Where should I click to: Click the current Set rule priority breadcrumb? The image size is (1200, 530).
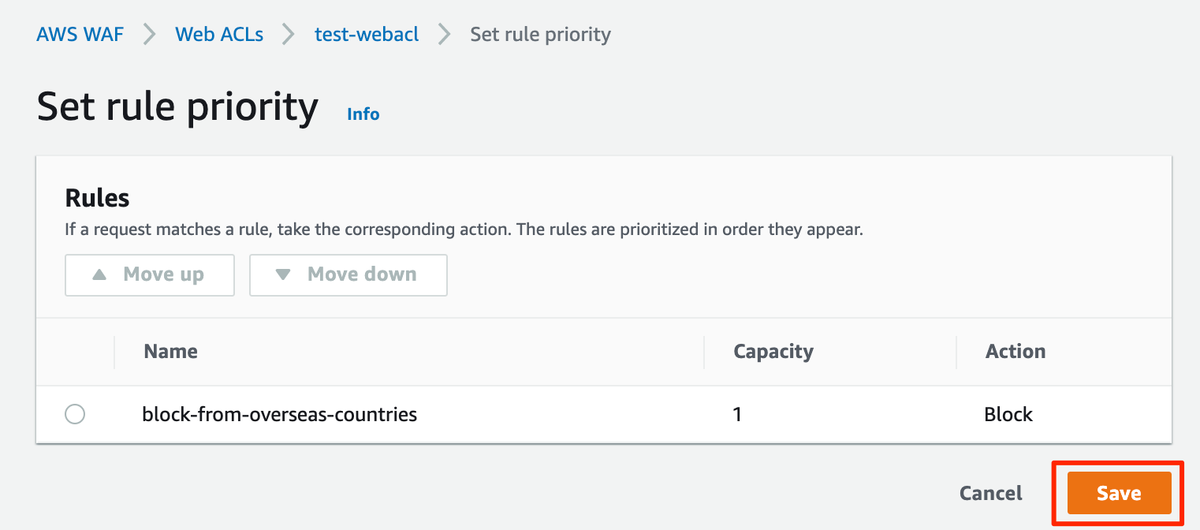(x=540, y=34)
